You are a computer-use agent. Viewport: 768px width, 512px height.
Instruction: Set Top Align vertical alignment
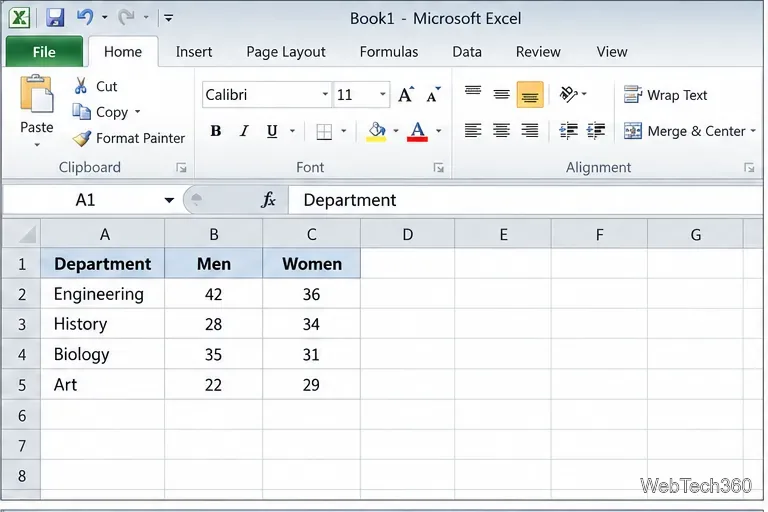tap(473, 93)
